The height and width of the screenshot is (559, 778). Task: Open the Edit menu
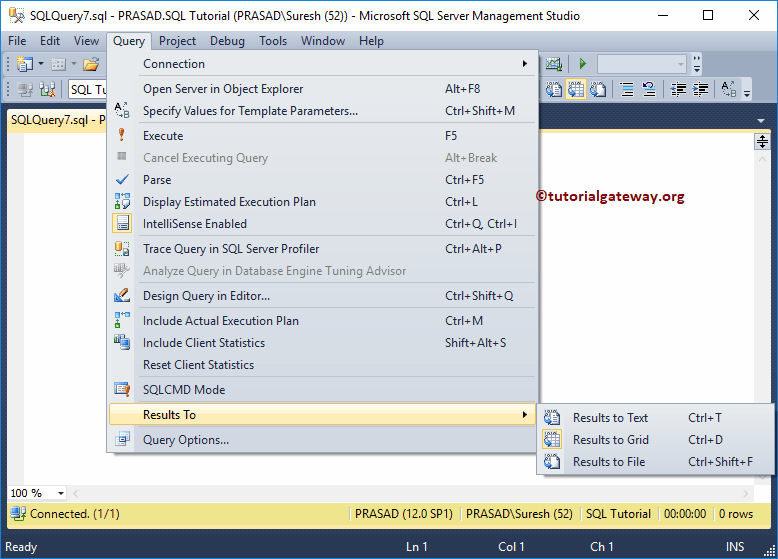point(50,41)
